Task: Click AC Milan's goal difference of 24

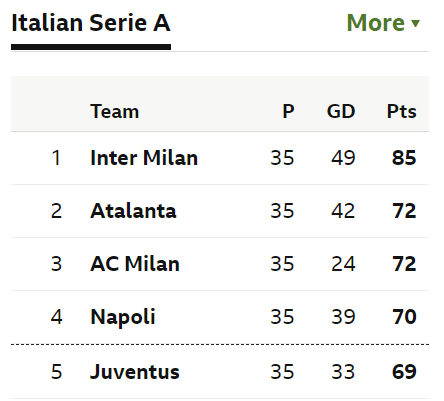Action: click(x=343, y=264)
